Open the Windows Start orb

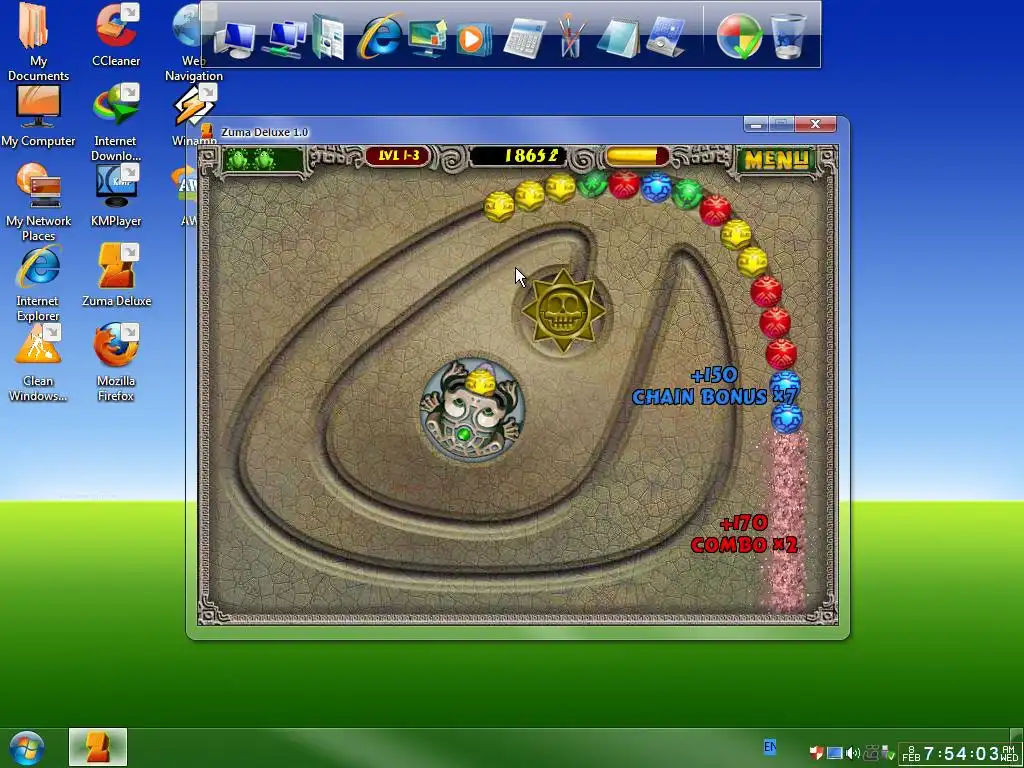tap(26, 748)
